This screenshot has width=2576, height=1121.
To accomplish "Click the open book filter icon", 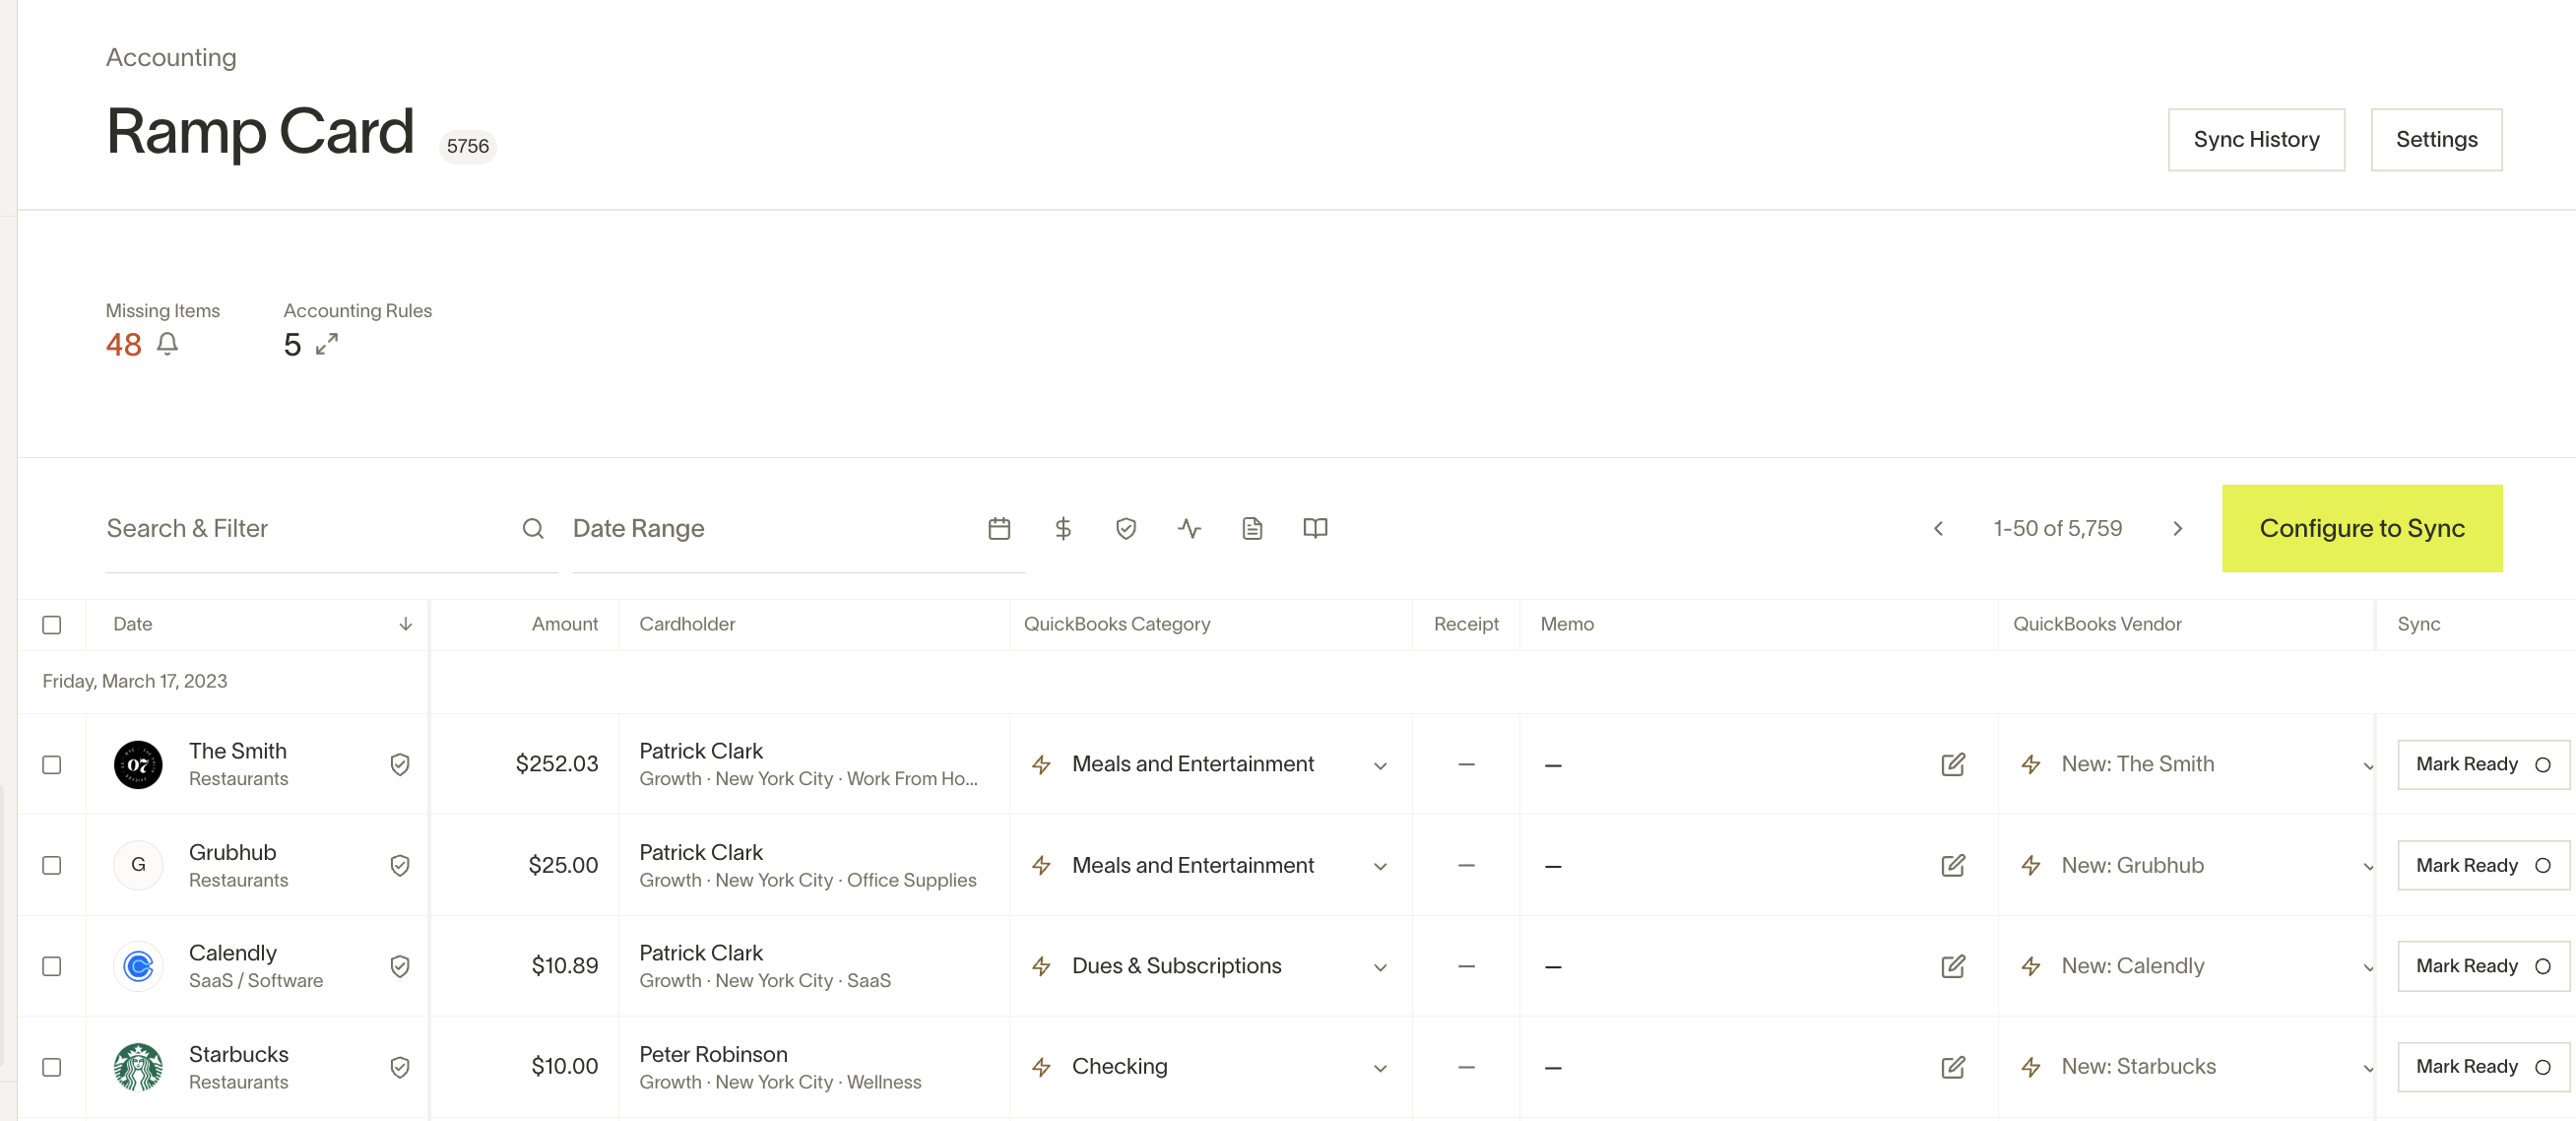I will point(1315,528).
